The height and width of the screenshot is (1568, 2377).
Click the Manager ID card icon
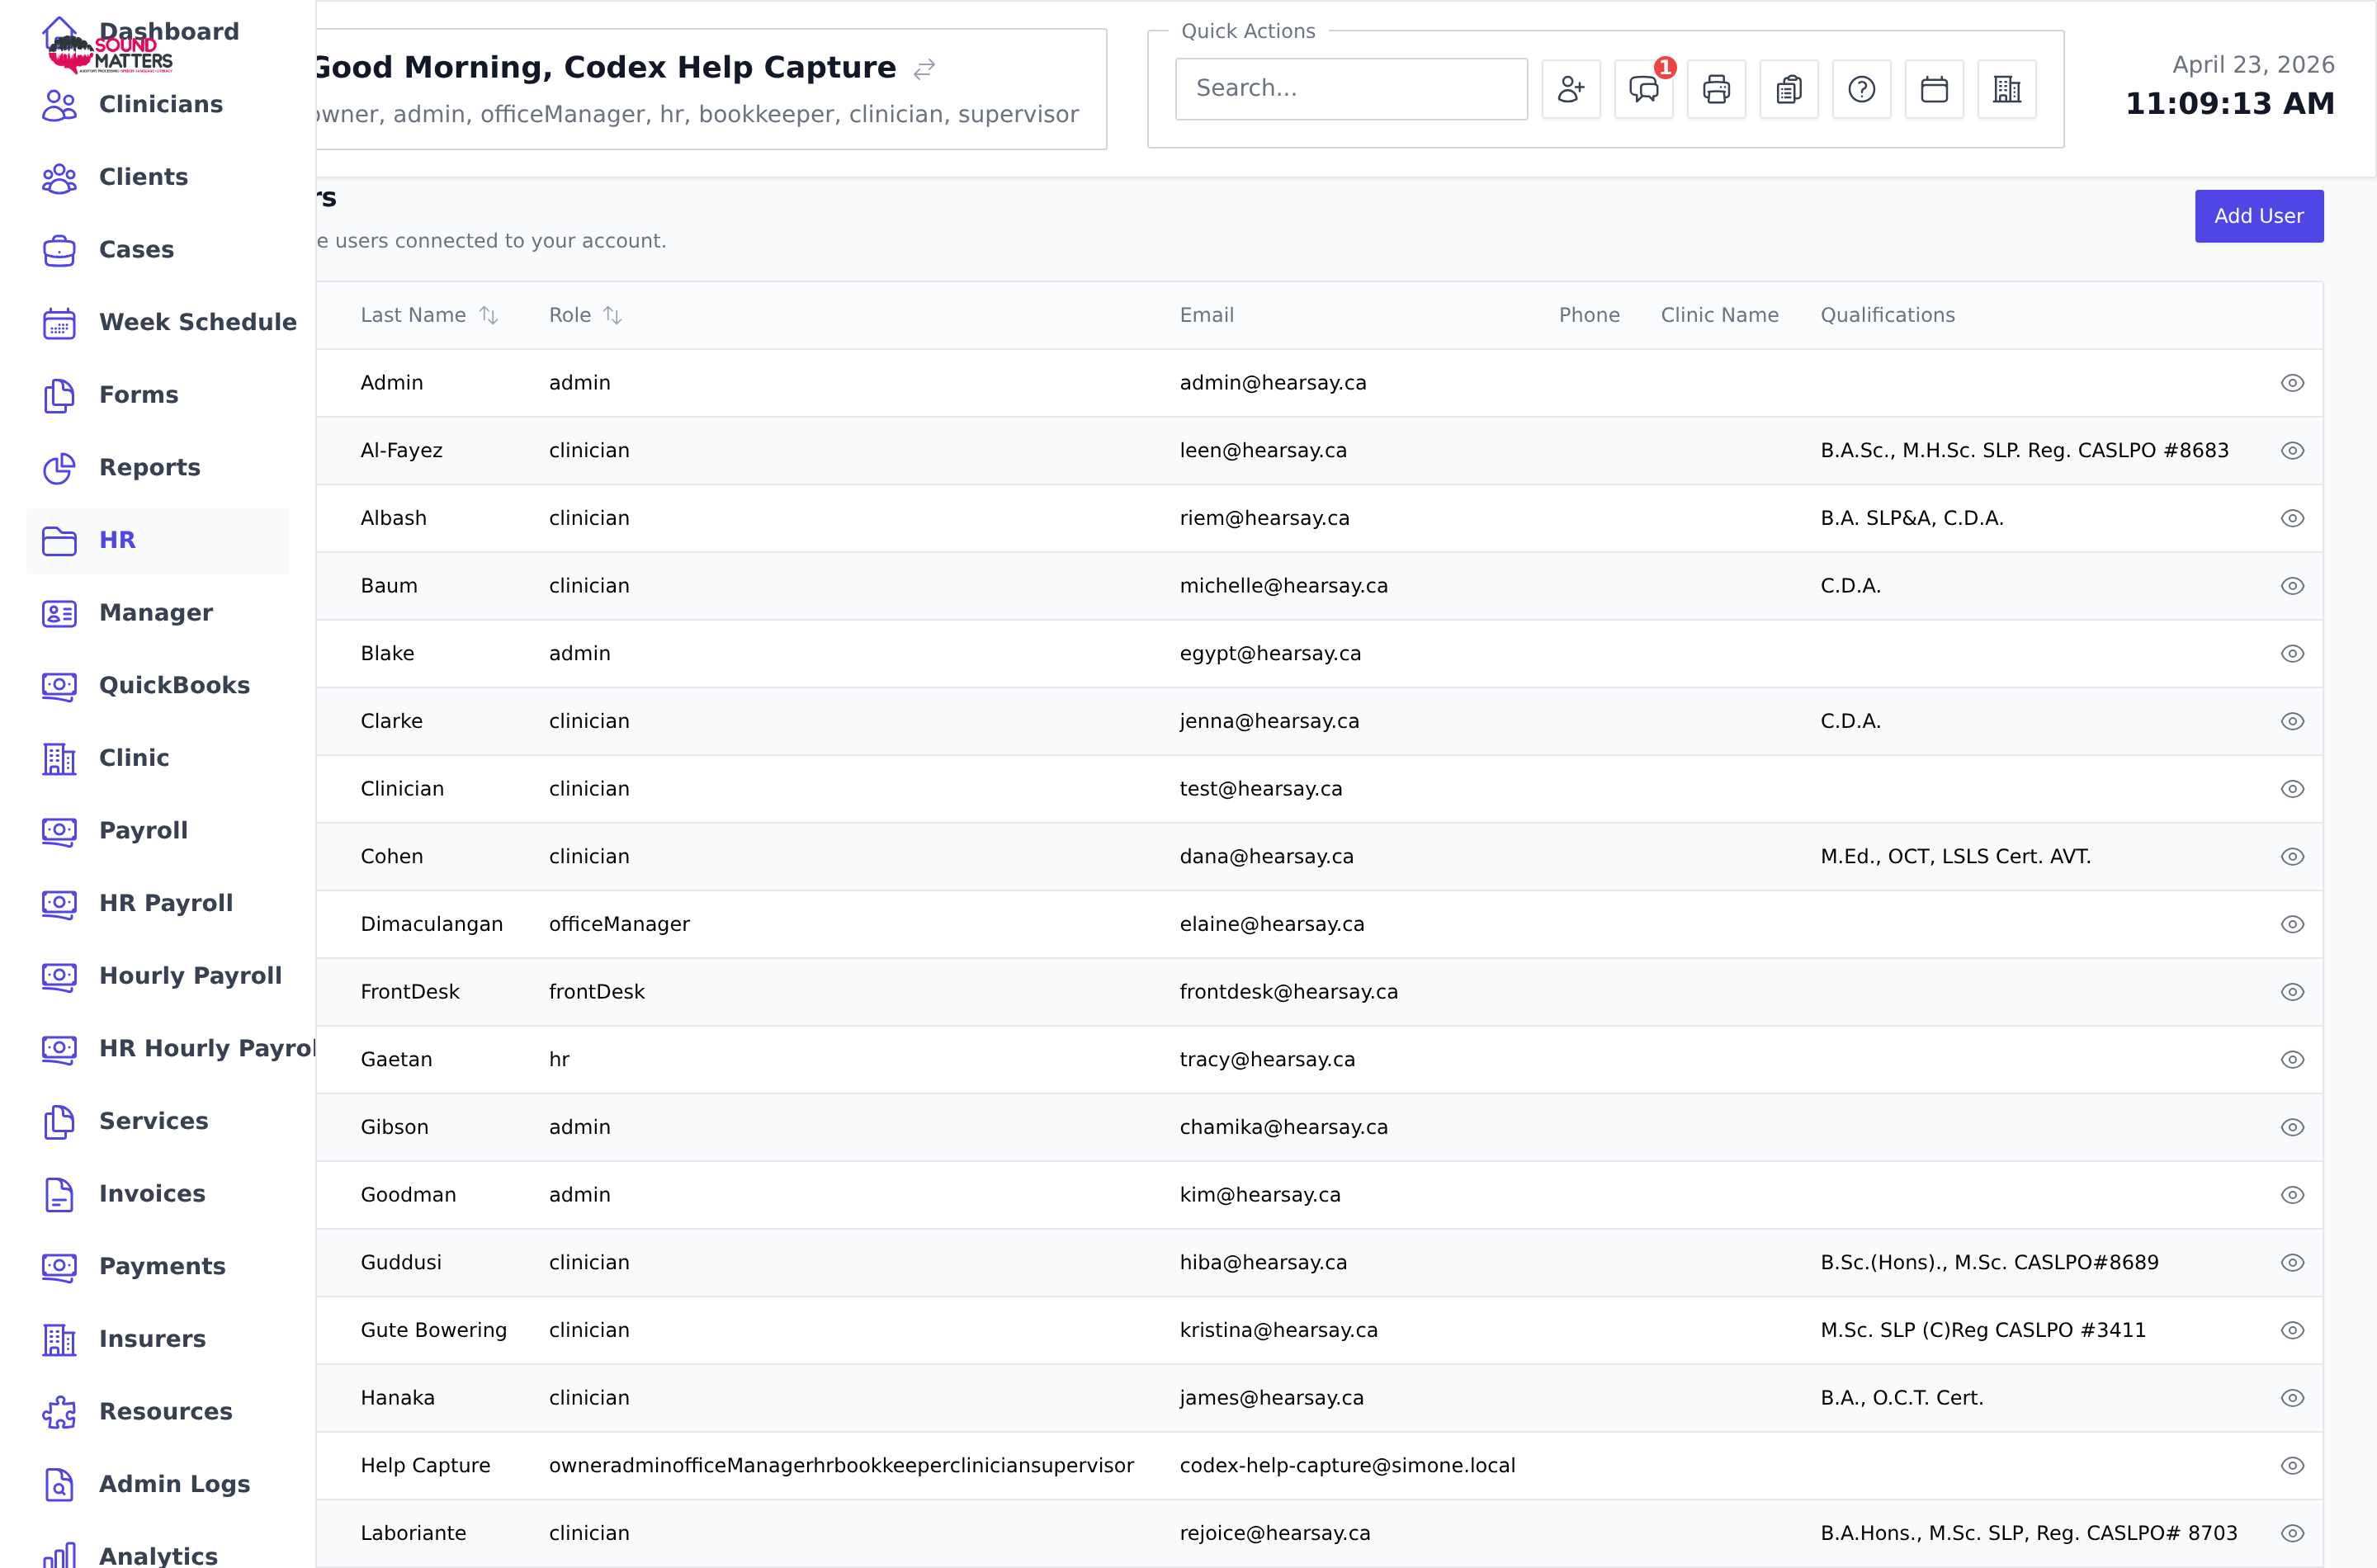59,613
